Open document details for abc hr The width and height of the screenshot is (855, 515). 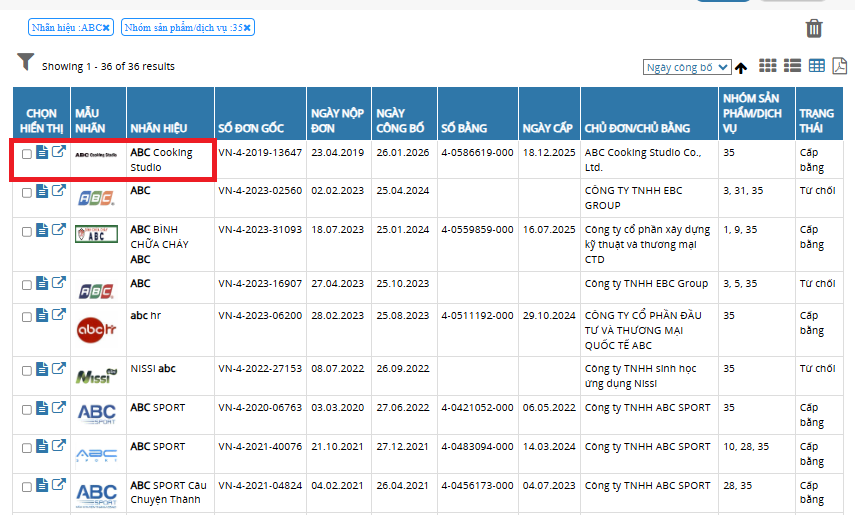point(42,315)
